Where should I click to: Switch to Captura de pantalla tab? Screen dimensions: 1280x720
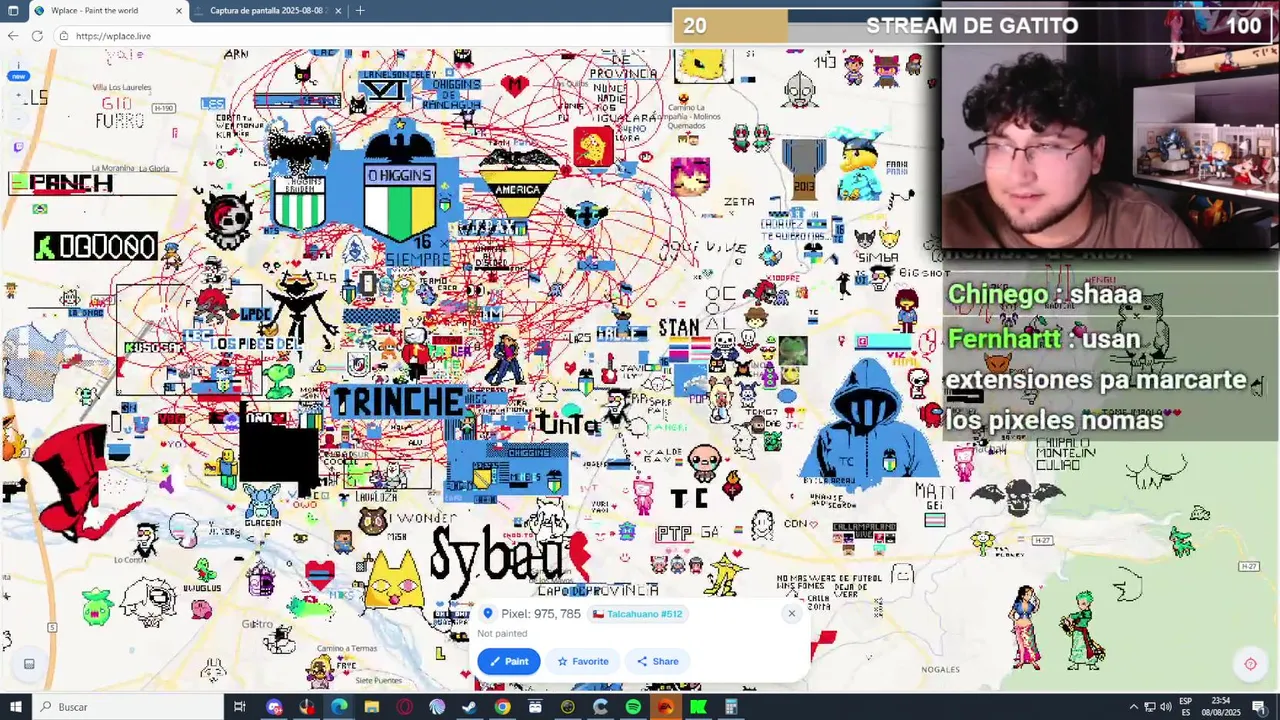click(x=266, y=11)
